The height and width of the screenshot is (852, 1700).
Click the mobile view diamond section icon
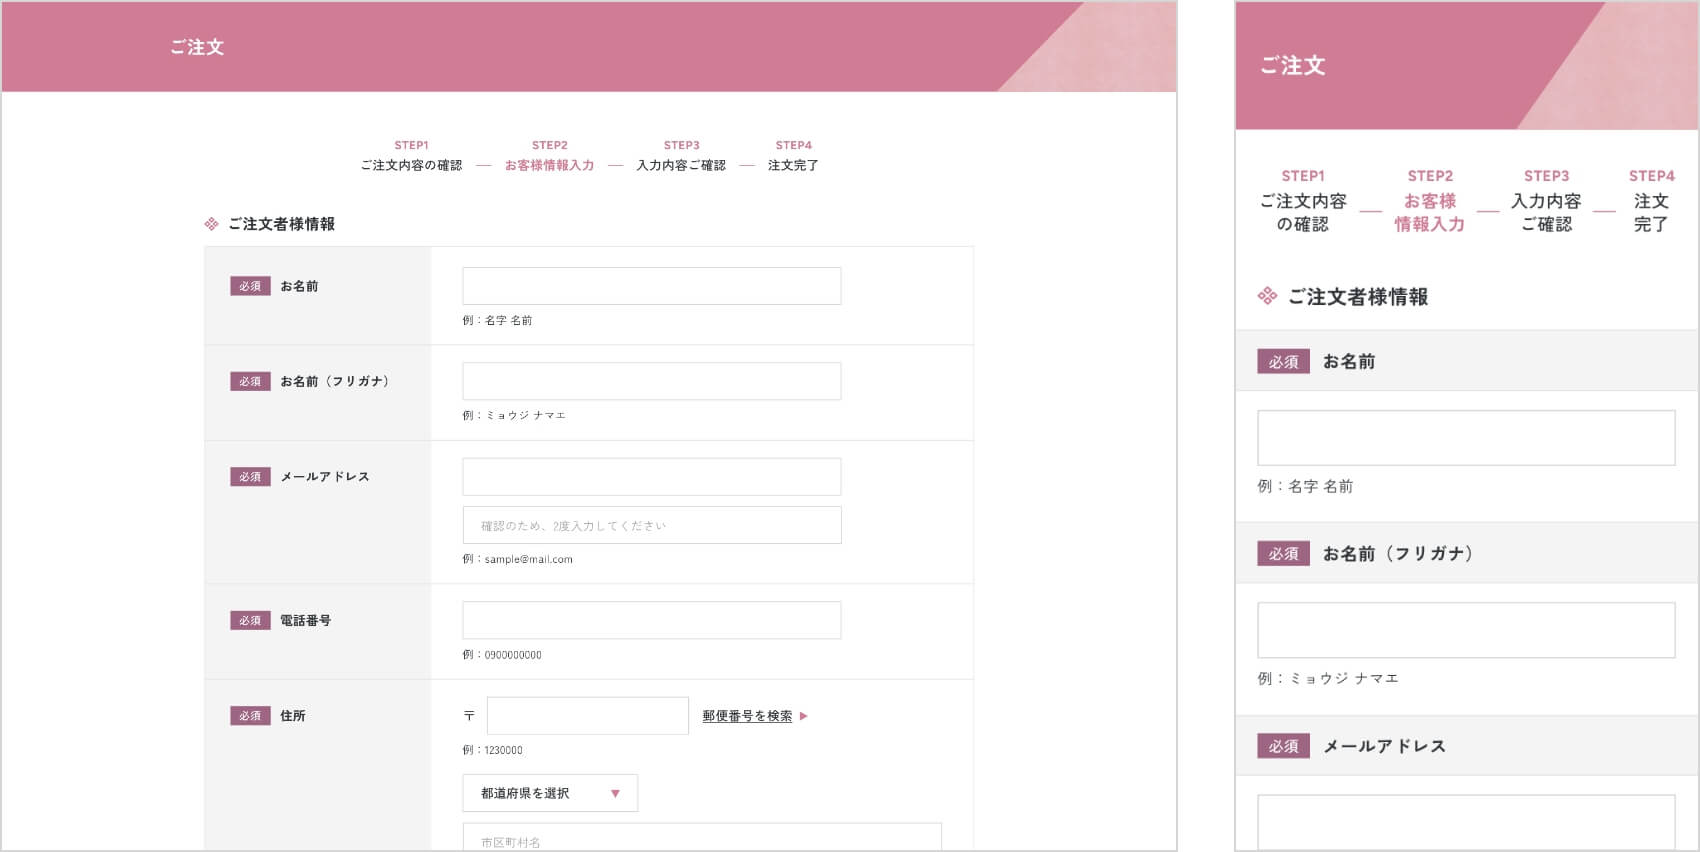1267,296
